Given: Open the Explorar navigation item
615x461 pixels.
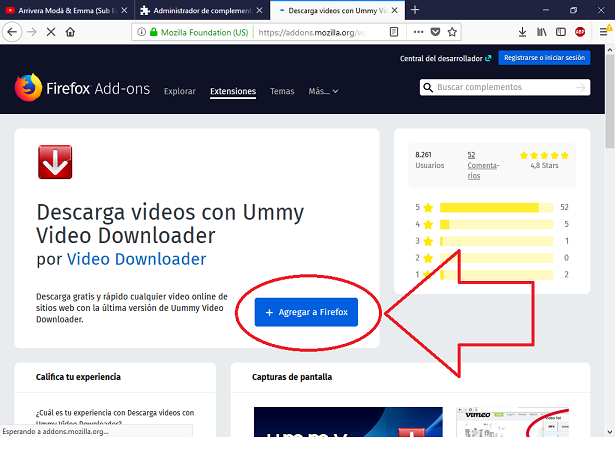Looking at the screenshot, I should (x=180, y=91).
